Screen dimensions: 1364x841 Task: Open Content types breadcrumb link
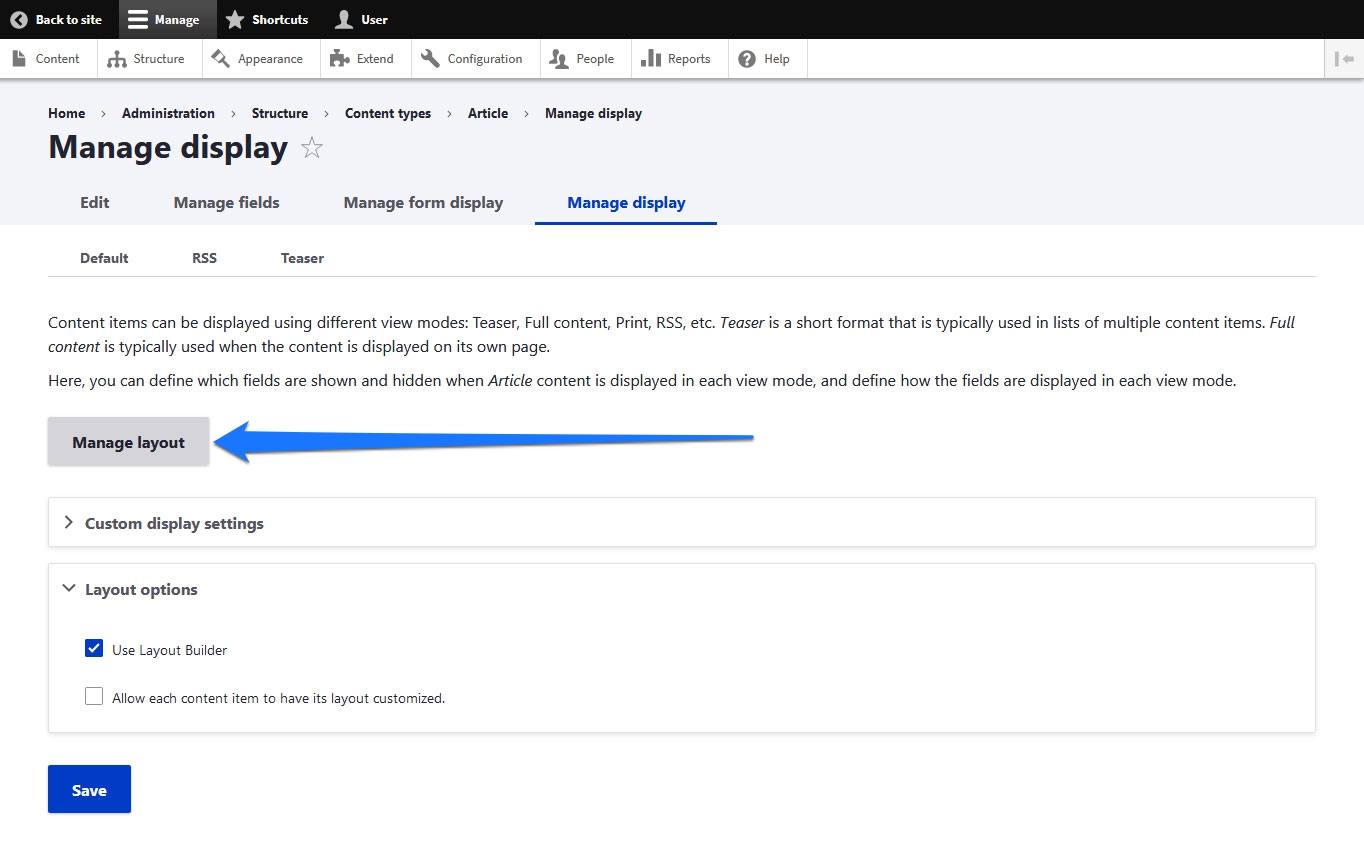pos(388,113)
